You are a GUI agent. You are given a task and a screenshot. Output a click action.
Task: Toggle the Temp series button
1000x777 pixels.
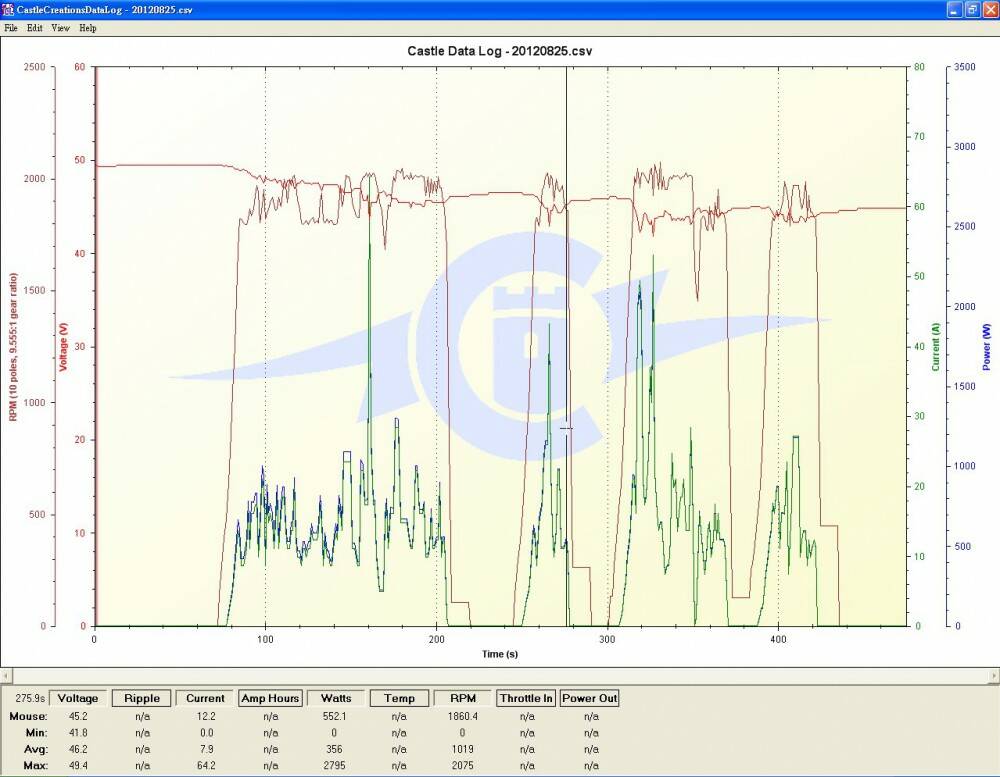coord(399,698)
